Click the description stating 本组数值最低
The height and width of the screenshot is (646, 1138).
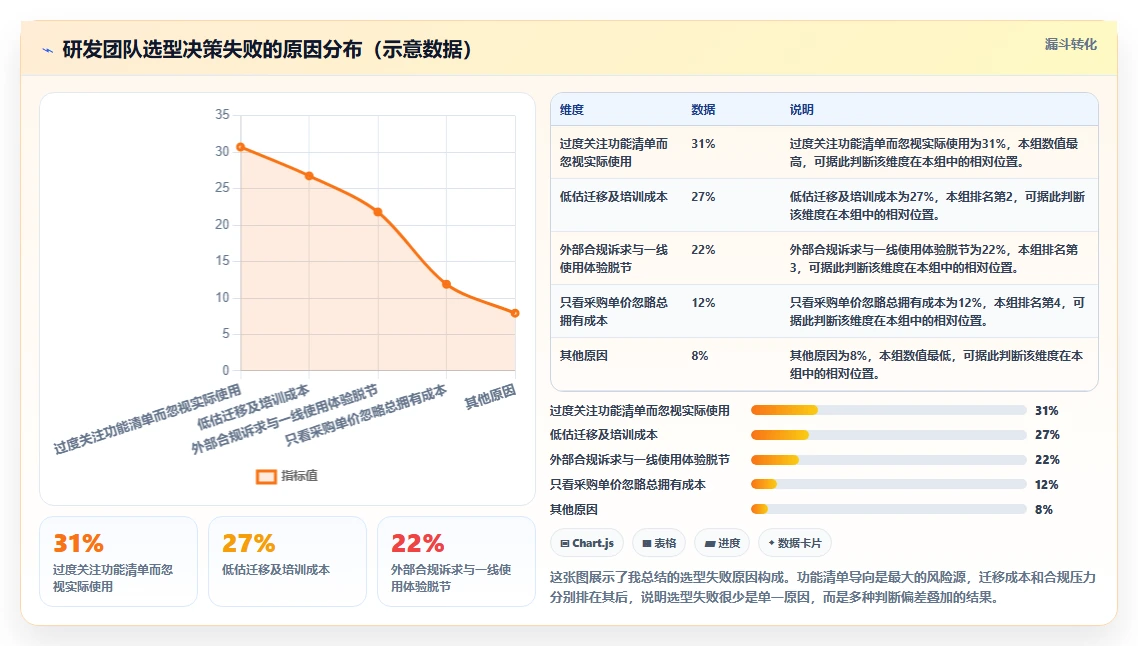(x=936, y=364)
